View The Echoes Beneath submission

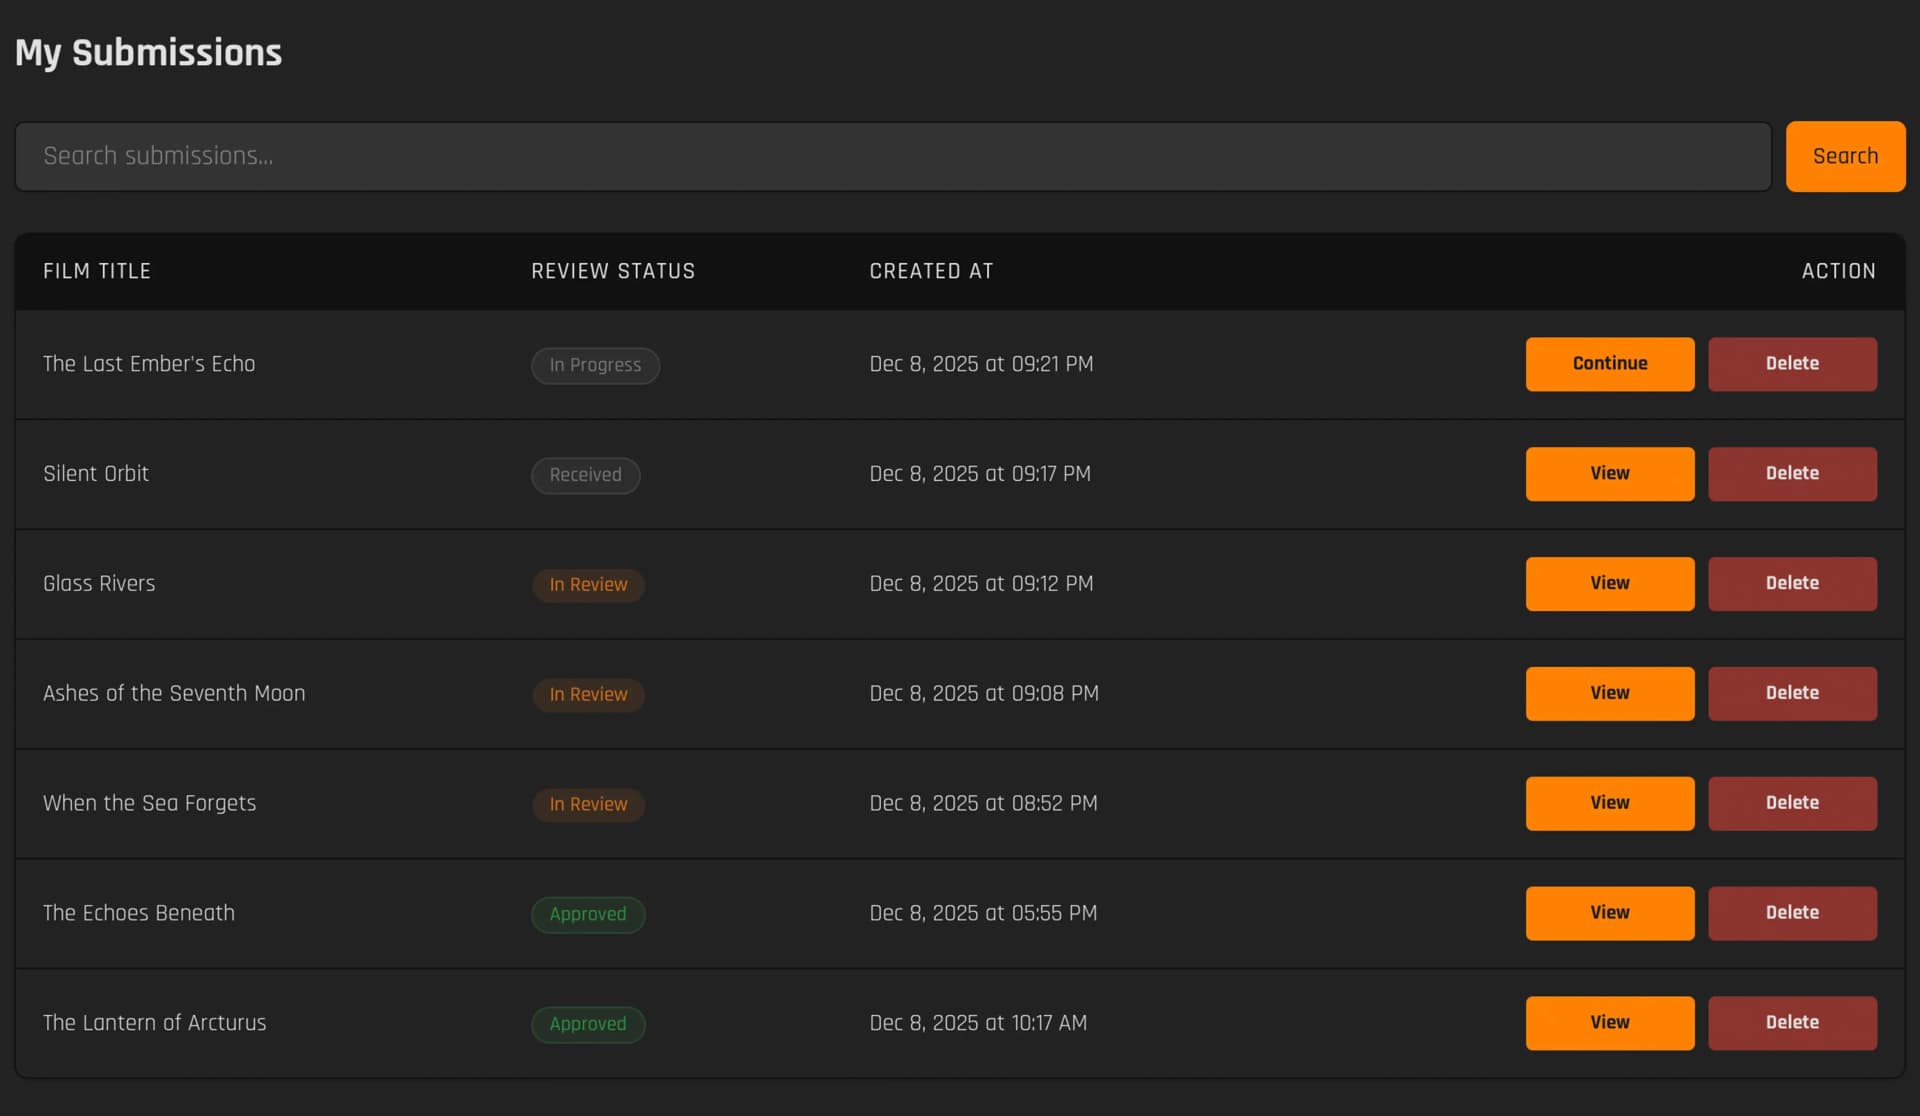click(1609, 913)
